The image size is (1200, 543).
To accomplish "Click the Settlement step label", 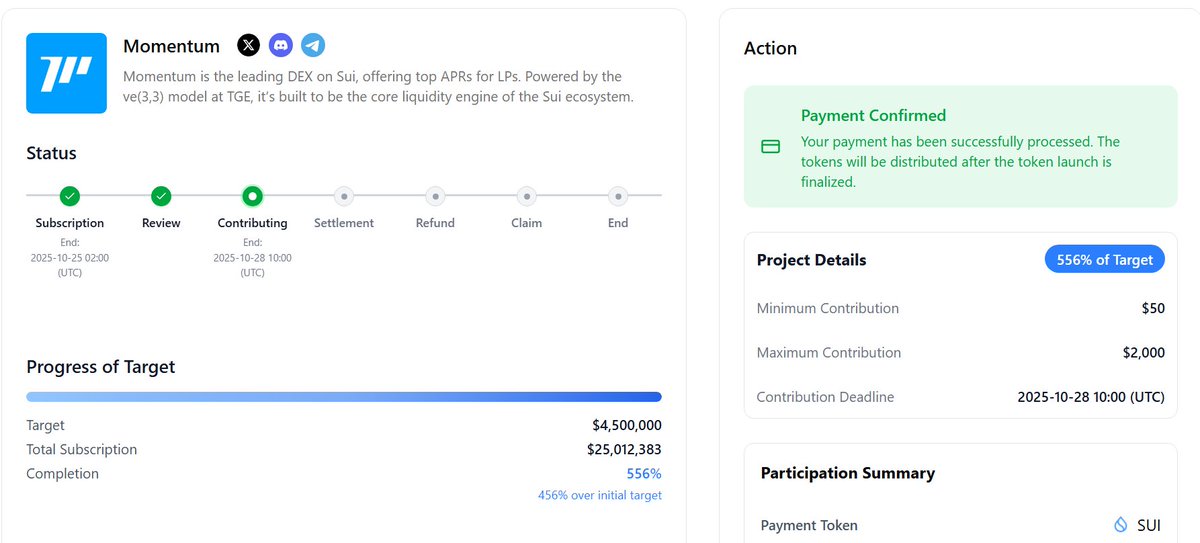I will click(x=344, y=223).
